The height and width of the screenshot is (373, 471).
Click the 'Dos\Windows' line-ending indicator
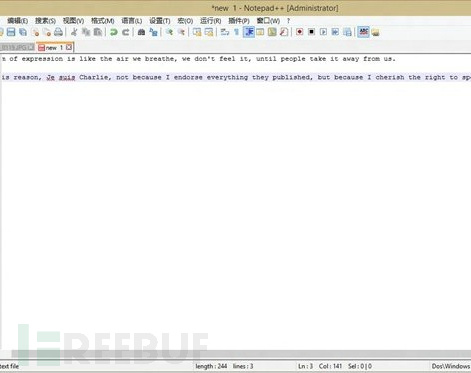pyautogui.click(x=451, y=366)
